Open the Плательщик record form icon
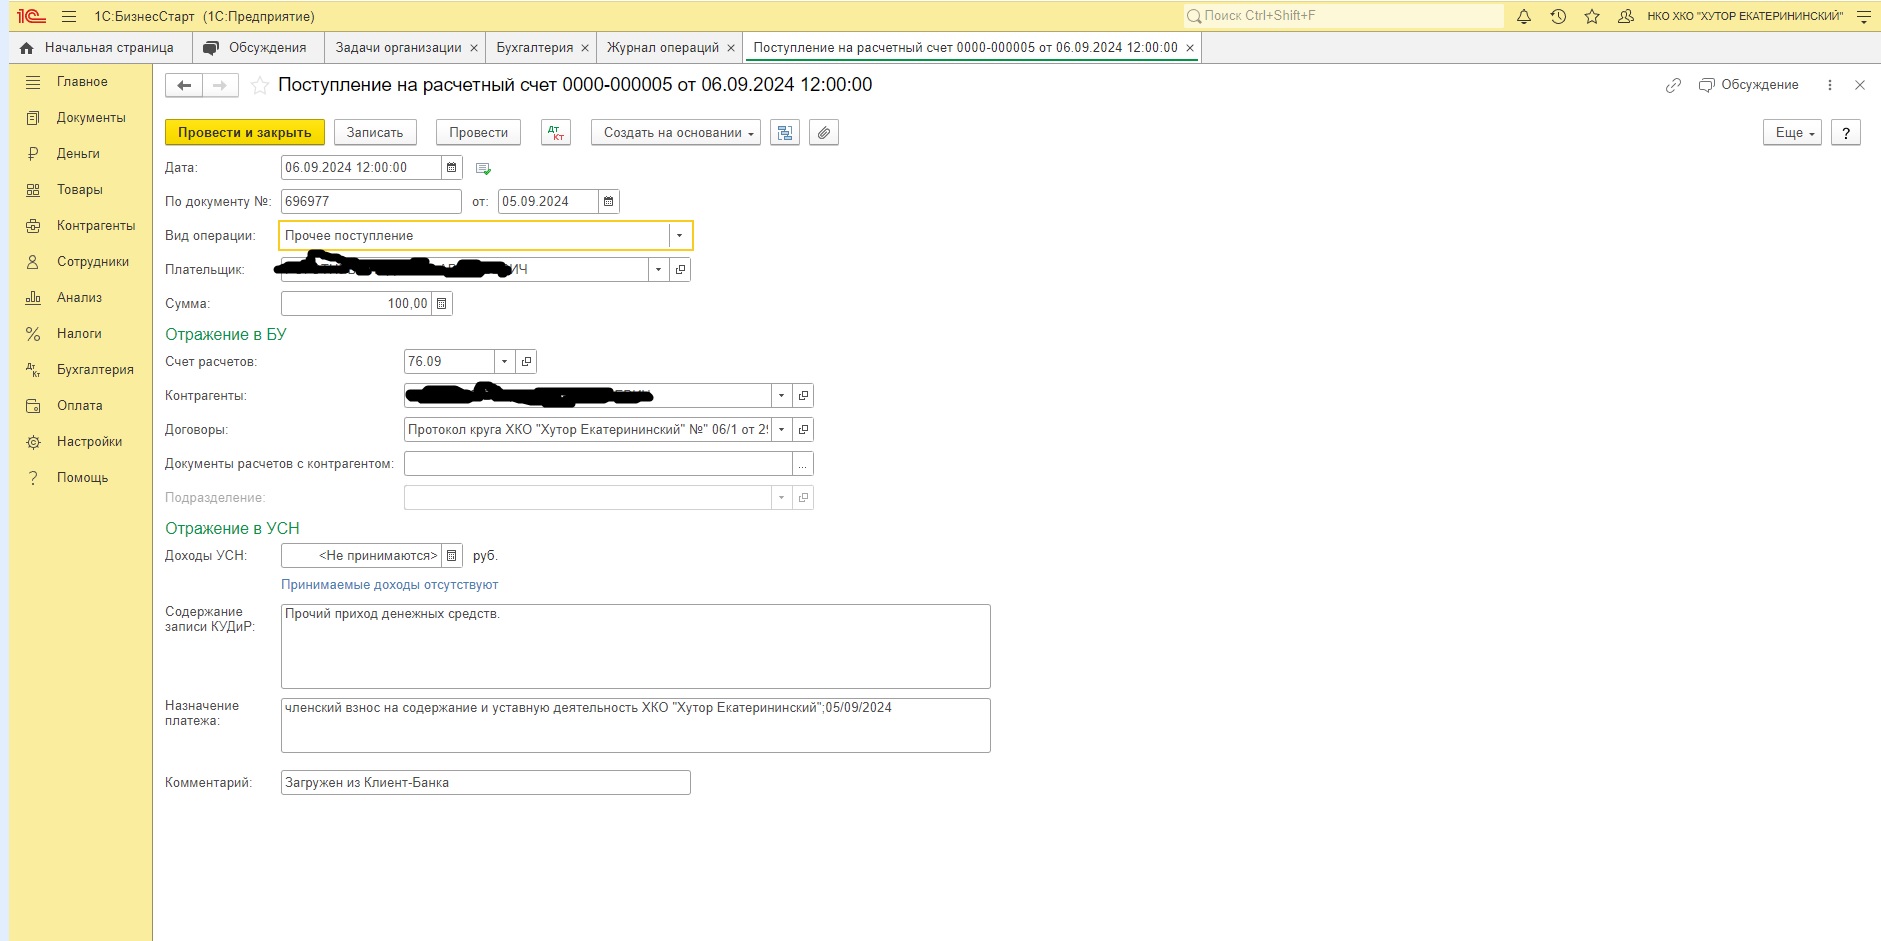 pyautogui.click(x=680, y=270)
